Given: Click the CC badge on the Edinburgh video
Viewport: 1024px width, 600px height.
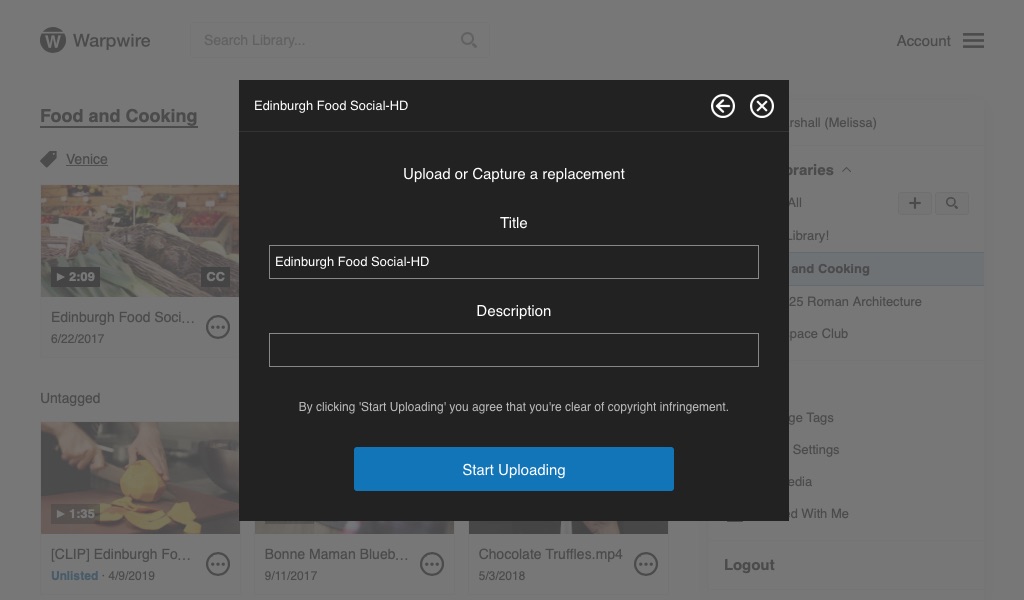Looking at the screenshot, I should 216,277.
